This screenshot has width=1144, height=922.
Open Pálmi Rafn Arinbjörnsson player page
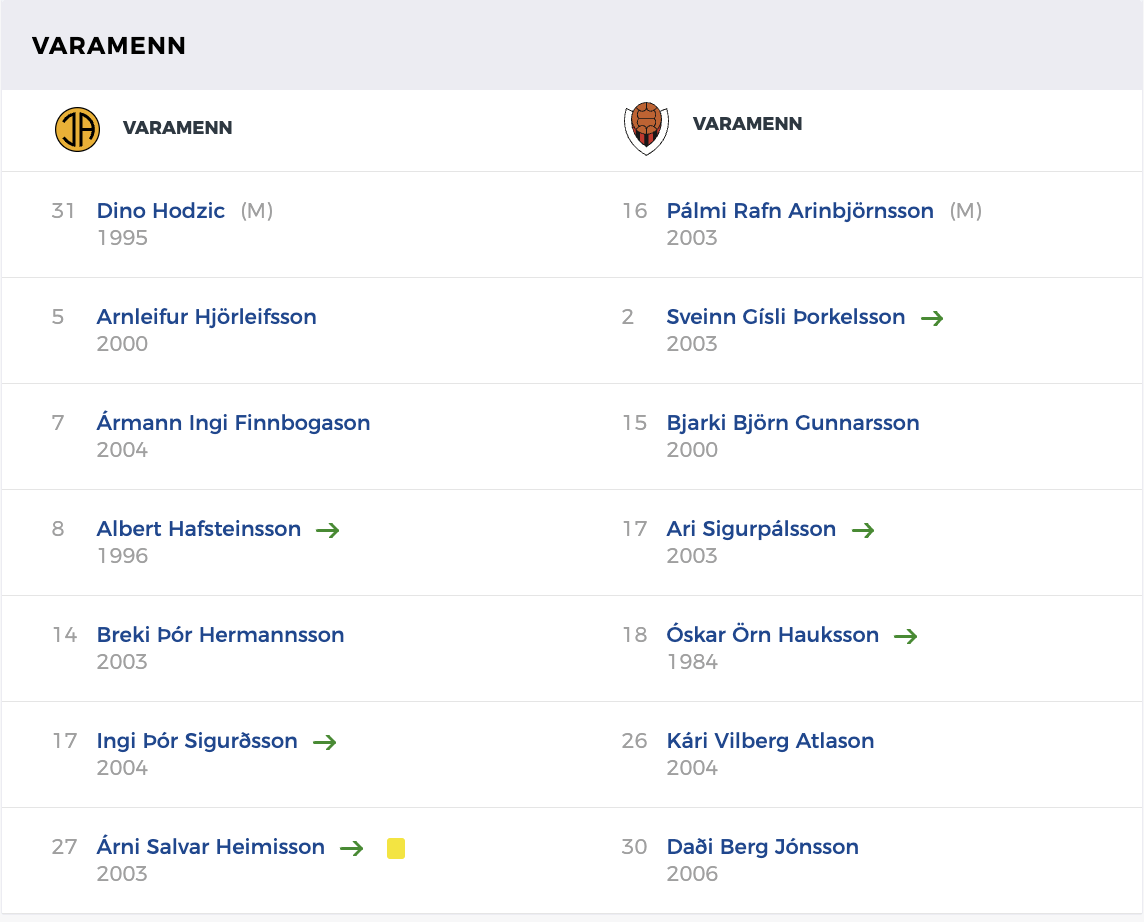coord(800,211)
